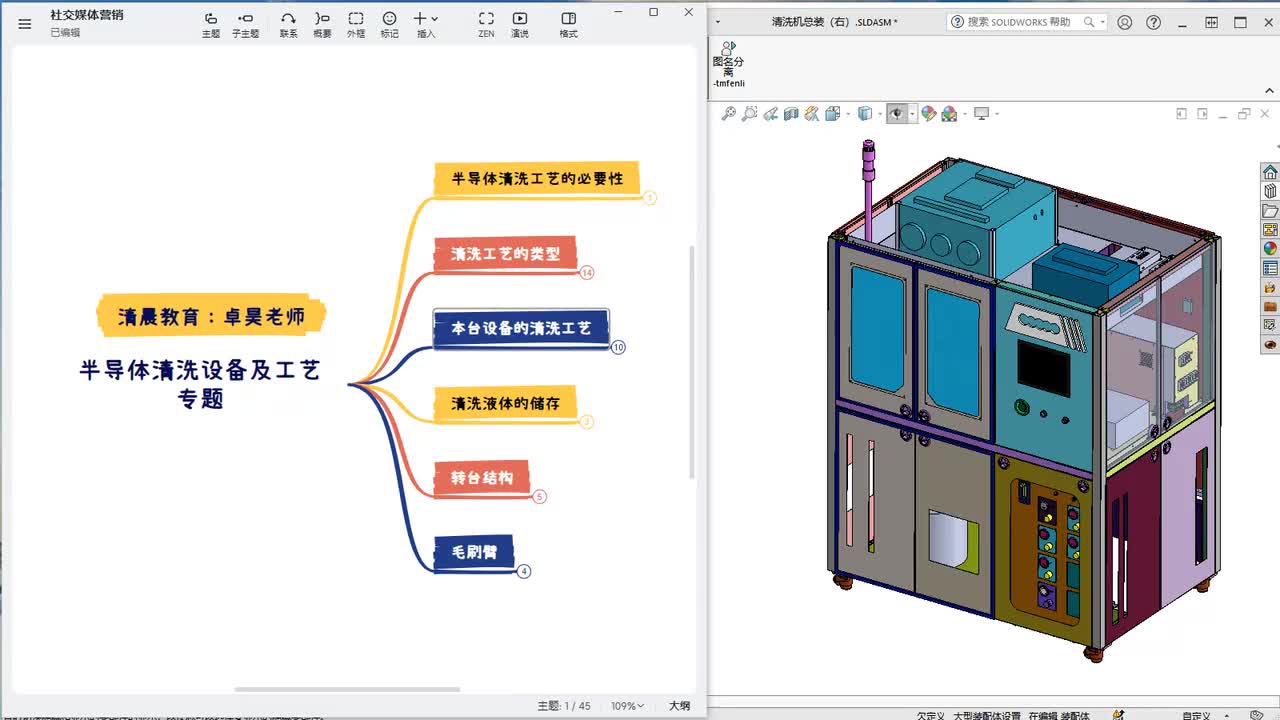Expand 转台结构 via its 5 badge
1280x720 pixels.
[540, 496]
